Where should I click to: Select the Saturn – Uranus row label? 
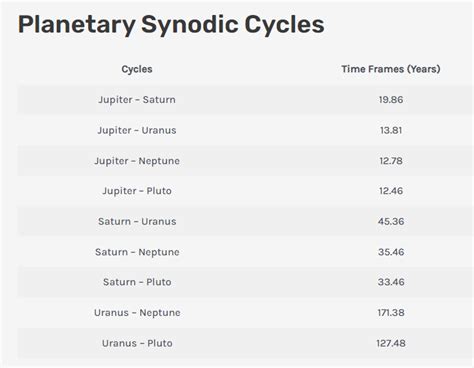click(x=137, y=222)
